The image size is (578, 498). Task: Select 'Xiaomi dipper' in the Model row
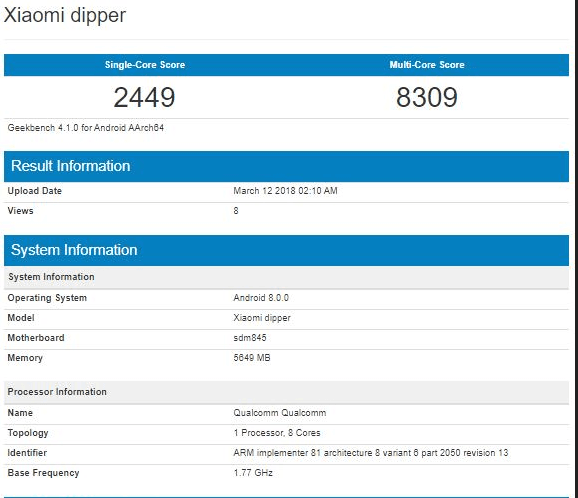262,318
